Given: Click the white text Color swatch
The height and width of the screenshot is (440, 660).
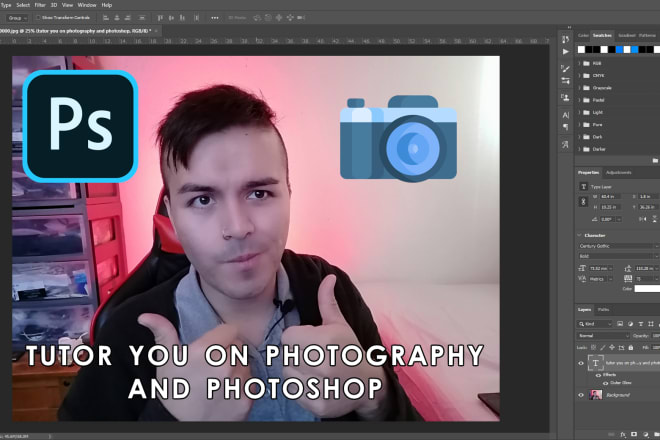Looking at the screenshot, I should pyautogui.click(x=647, y=288).
